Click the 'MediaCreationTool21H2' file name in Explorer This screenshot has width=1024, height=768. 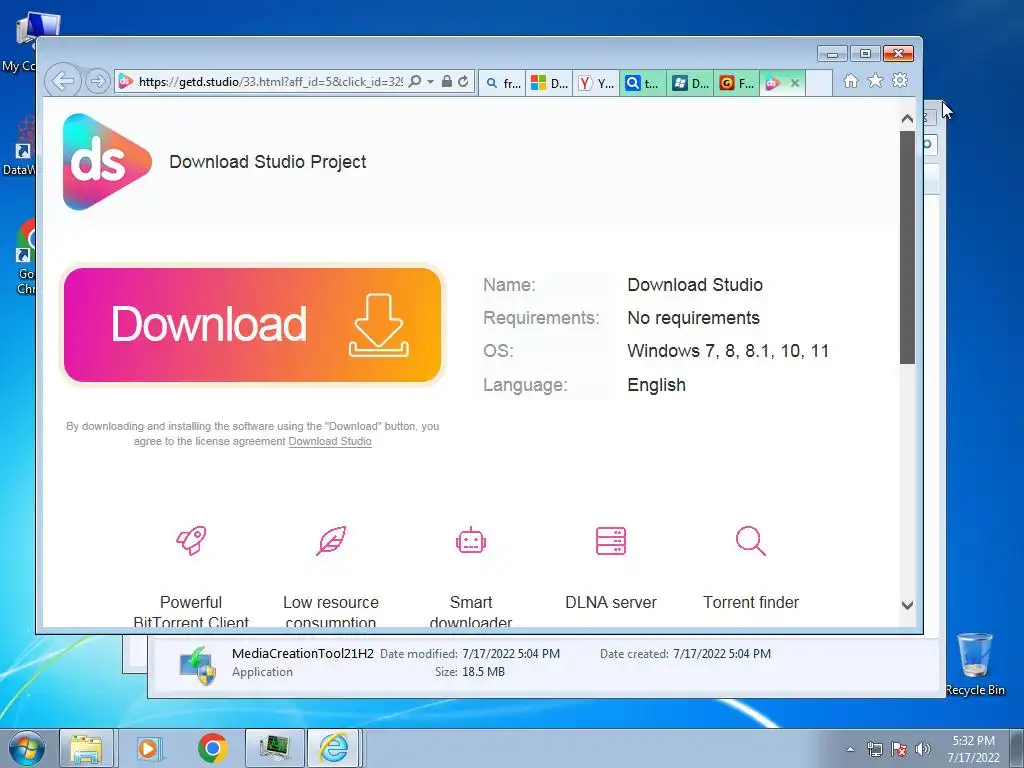click(x=302, y=654)
